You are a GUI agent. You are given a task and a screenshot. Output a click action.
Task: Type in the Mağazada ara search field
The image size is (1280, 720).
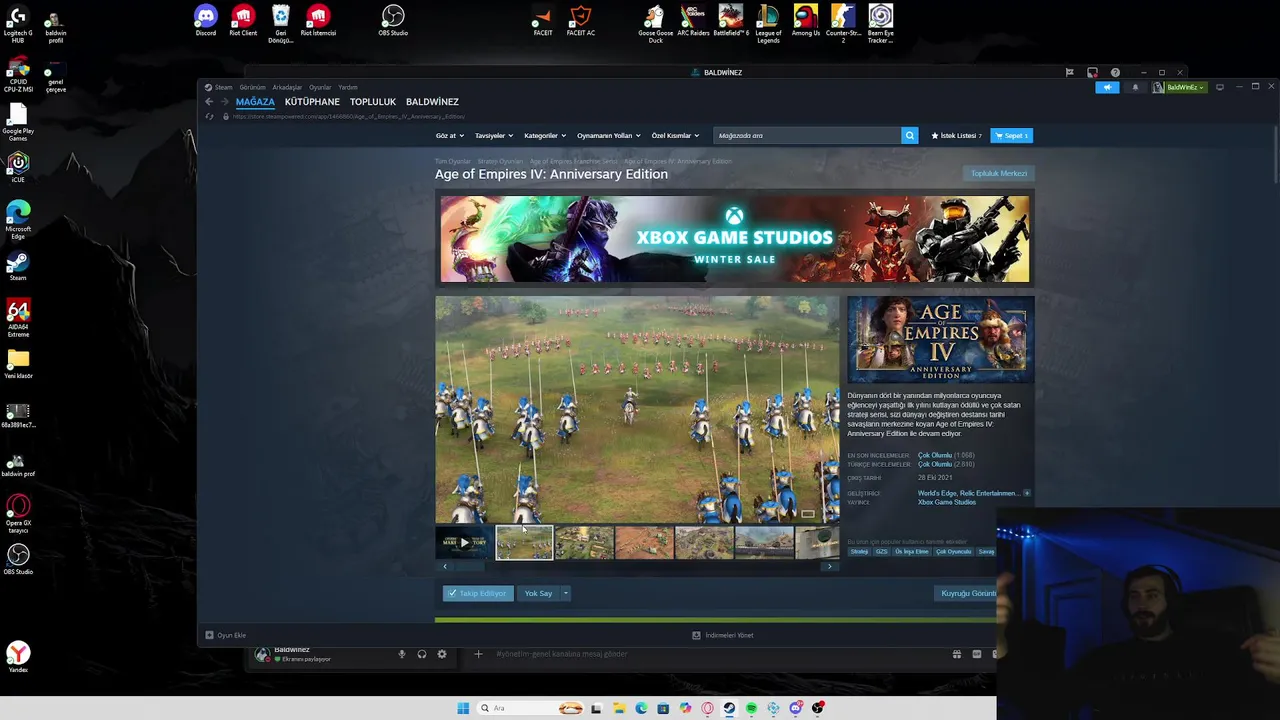pyautogui.click(x=806, y=135)
